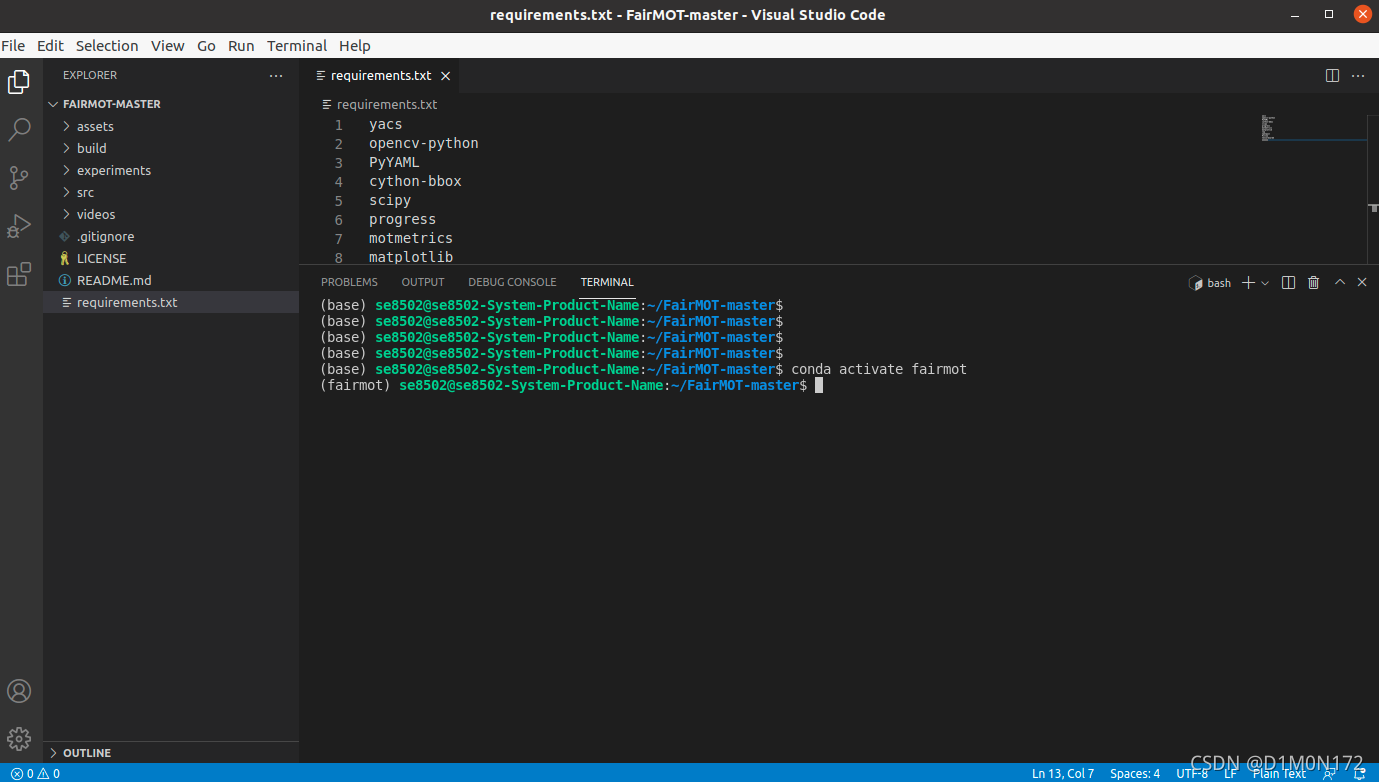1379x782 pixels.
Task: Open the Run menu
Action: tap(241, 46)
